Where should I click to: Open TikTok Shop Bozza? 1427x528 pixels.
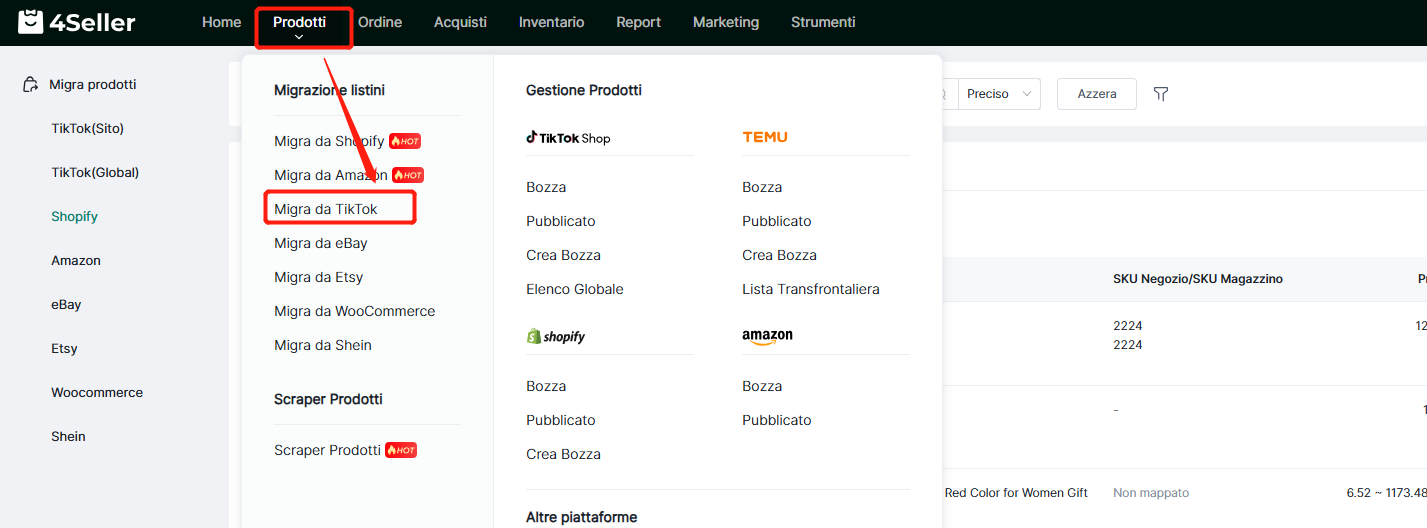pyautogui.click(x=546, y=187)
